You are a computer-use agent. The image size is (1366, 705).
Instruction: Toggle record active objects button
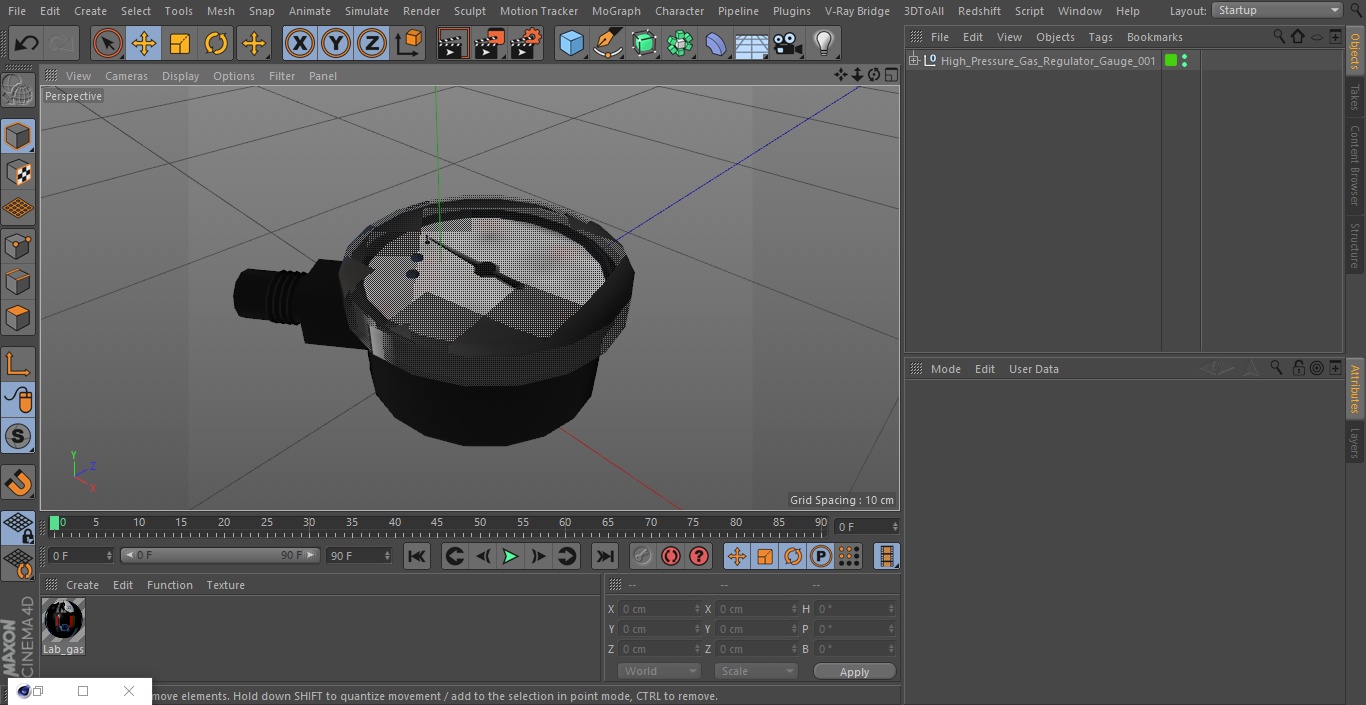point(642,556)
